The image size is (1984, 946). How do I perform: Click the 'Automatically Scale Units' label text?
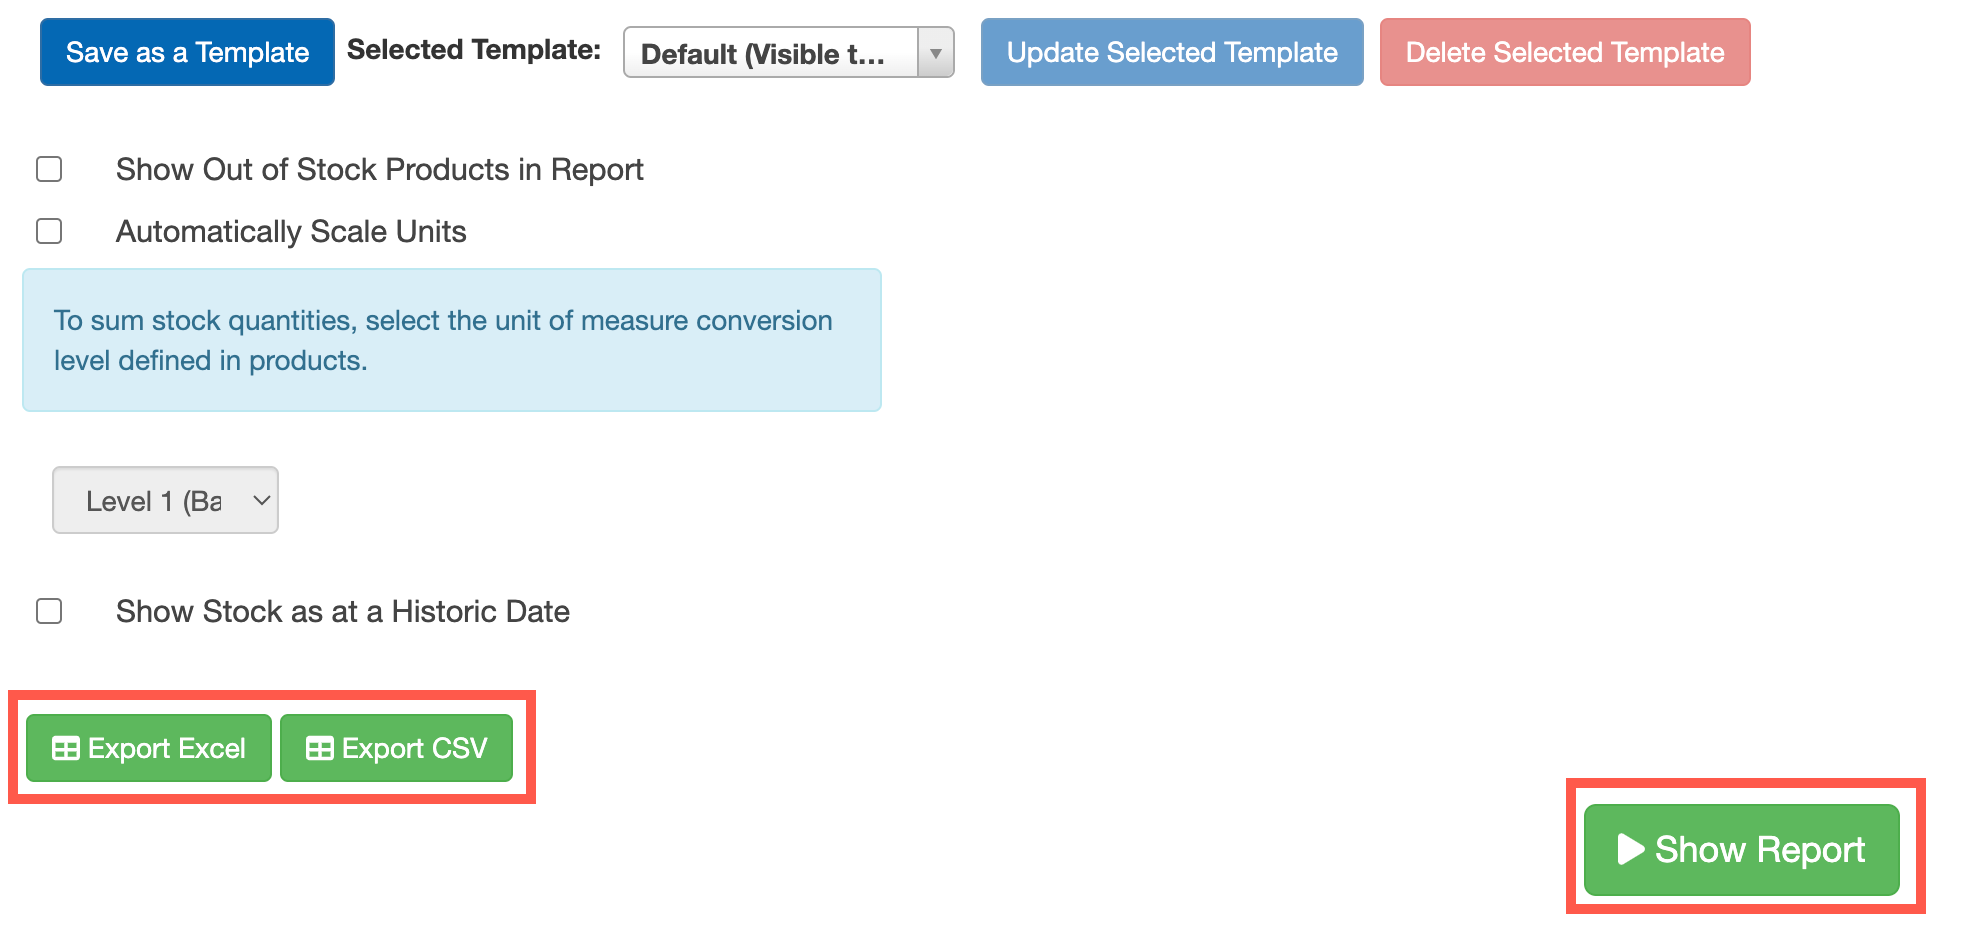coord(291,232)
